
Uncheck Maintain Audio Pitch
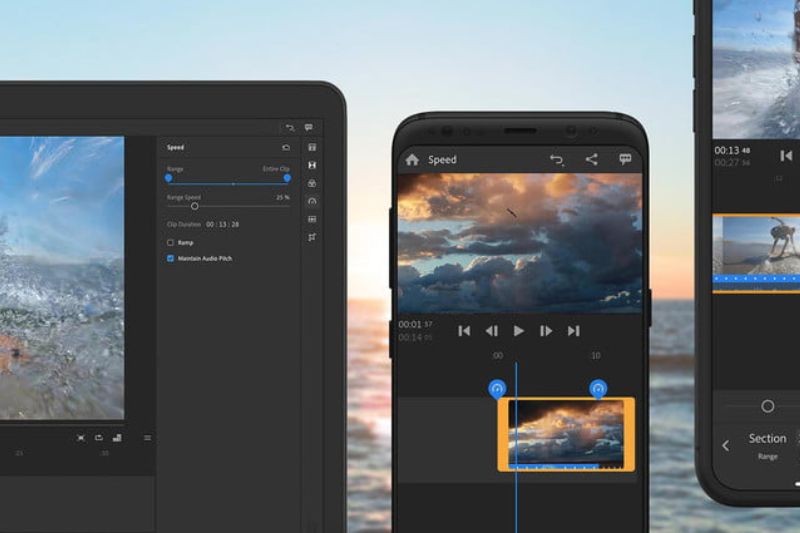(x=170, y=258)
